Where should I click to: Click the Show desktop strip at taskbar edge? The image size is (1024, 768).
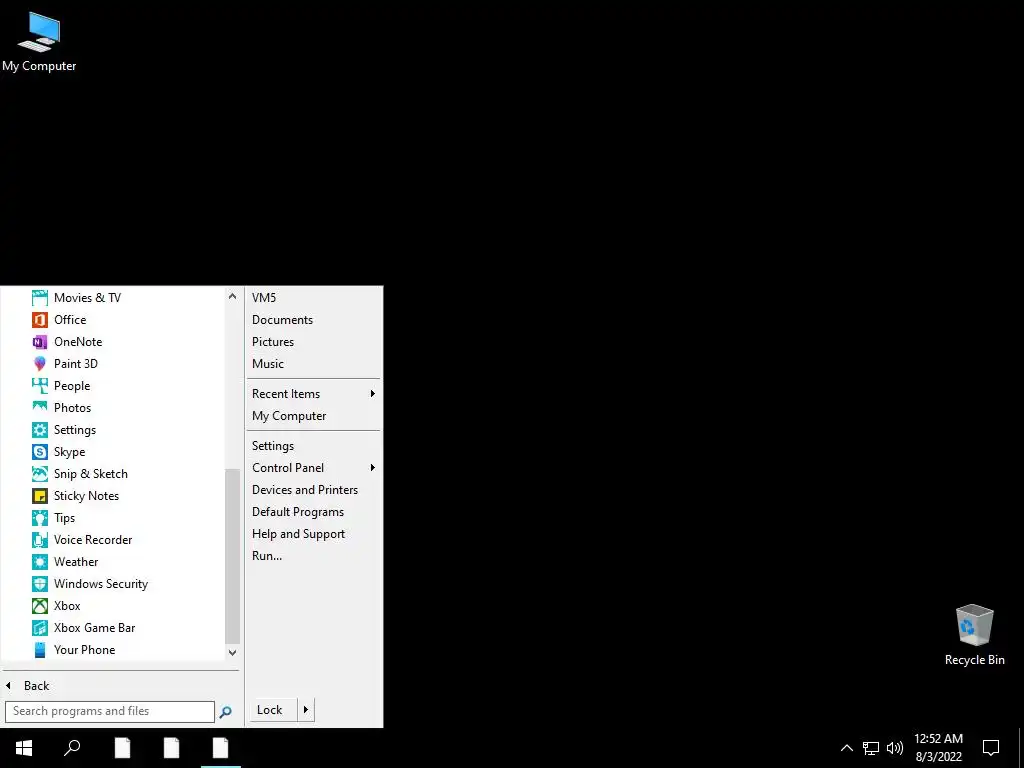[x=1021, y=748]
